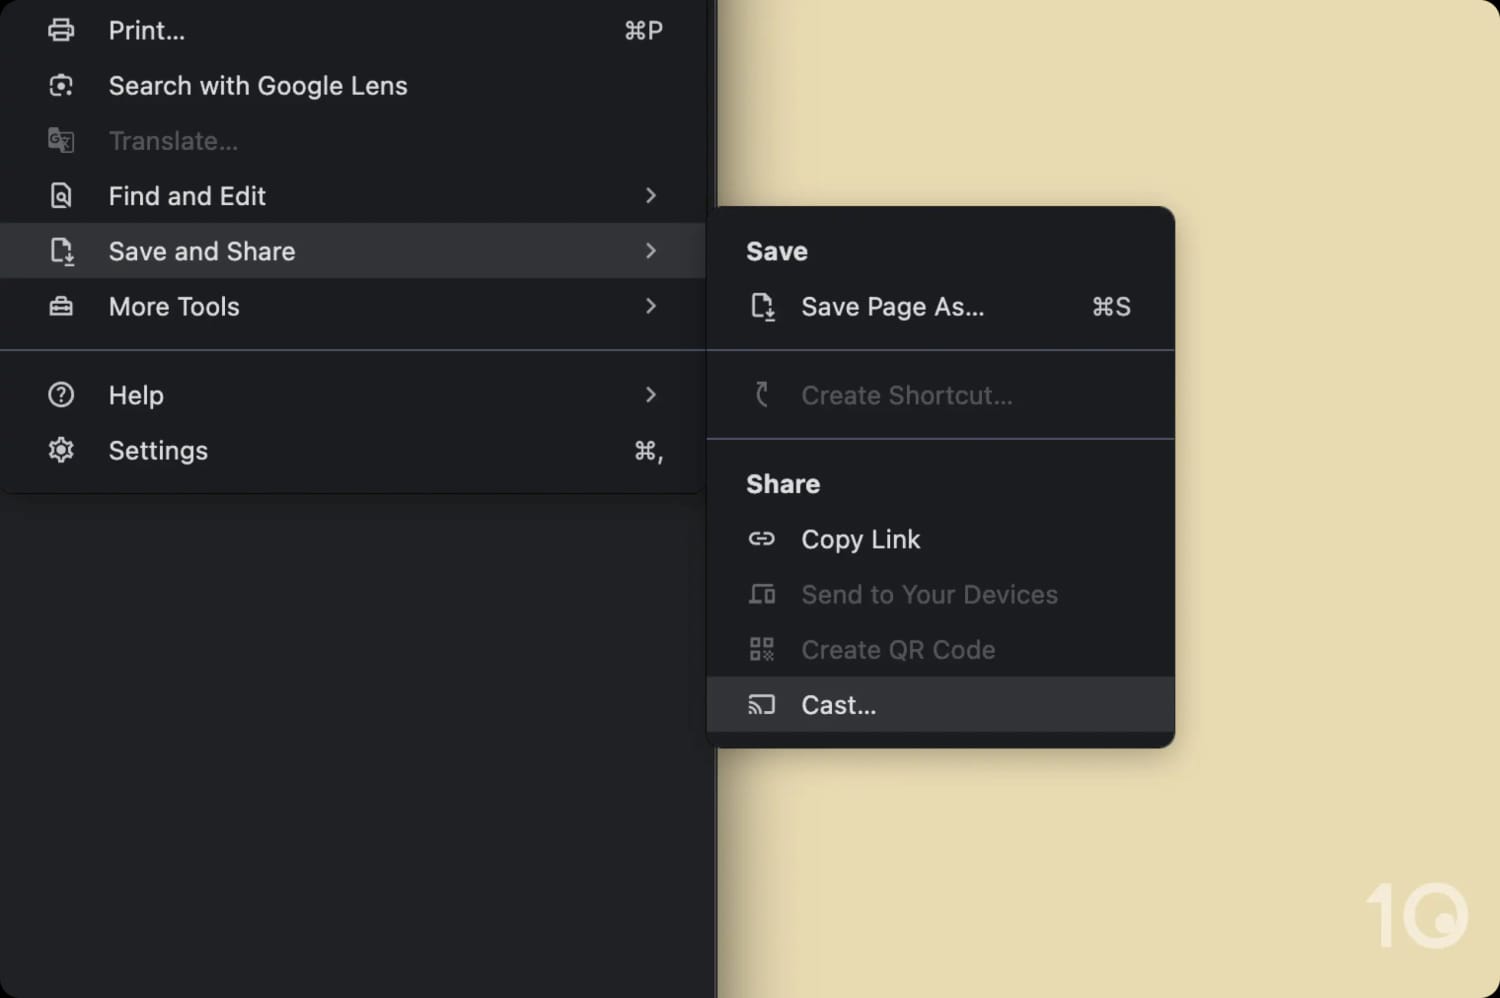Click the Cast screen icon
The width and height of the screenshot is (1500, 998).
[762, 705]
